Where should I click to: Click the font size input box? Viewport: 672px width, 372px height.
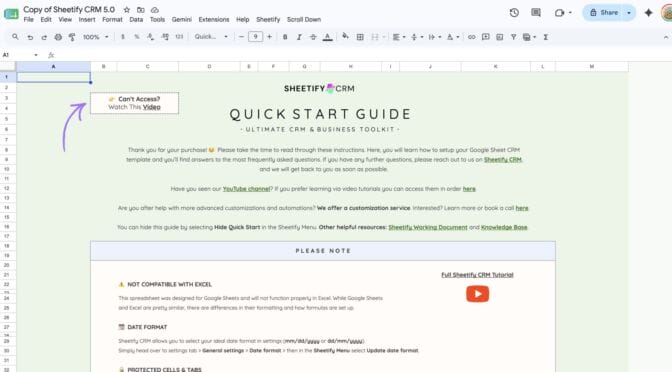point(255,37)
